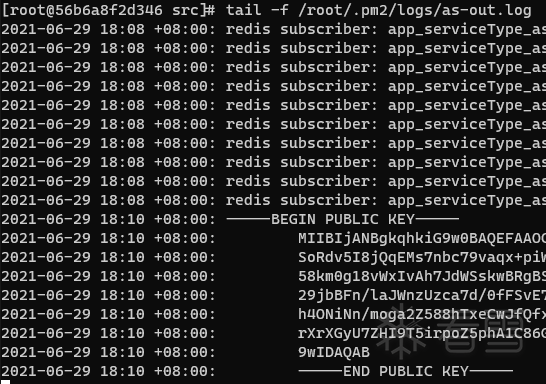
Task: Click the key line starting with 58km0g18vWxIvAh7
Action: [x=422, y=276]
